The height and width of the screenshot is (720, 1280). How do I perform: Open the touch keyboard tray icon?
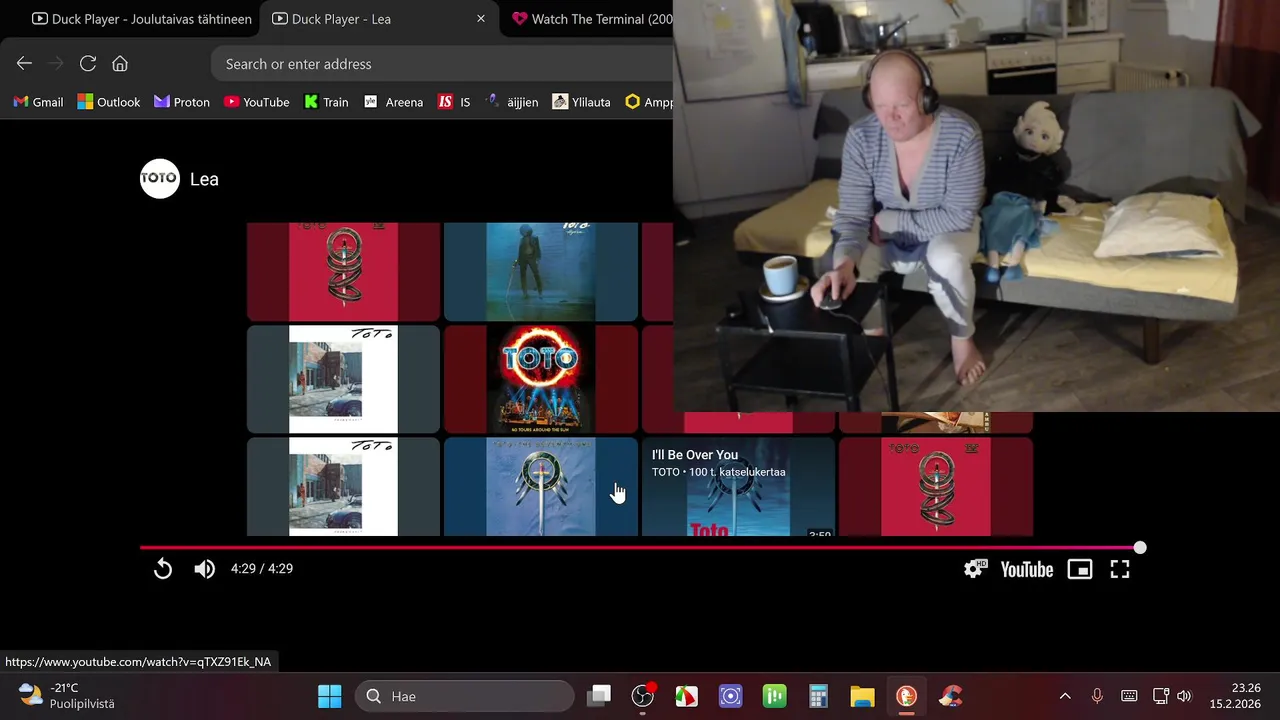(1129, 696)
